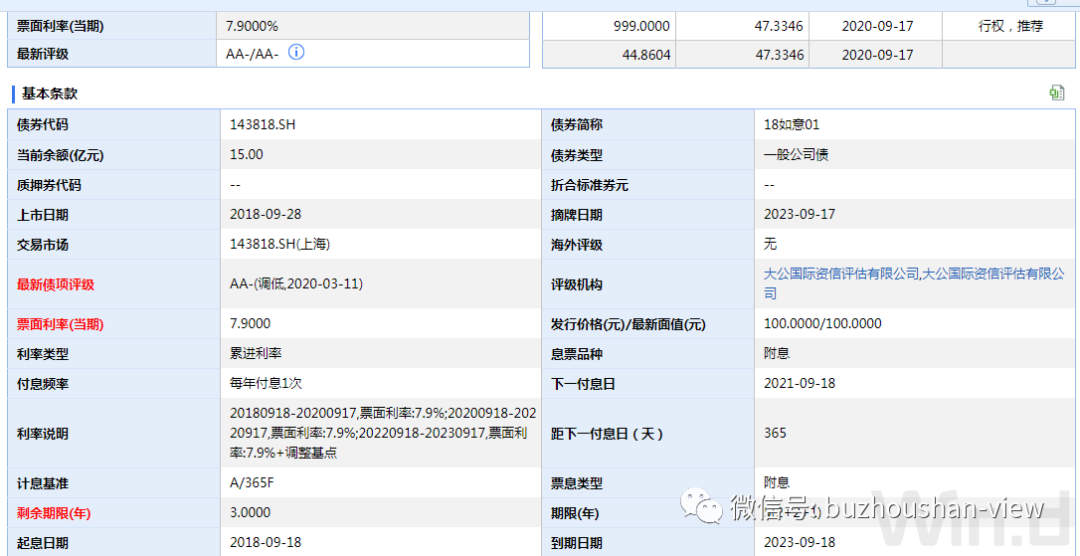This screenshot has height=556, width=1080.
Task: Click next interest date 2021-09-18
Action: 800,383
